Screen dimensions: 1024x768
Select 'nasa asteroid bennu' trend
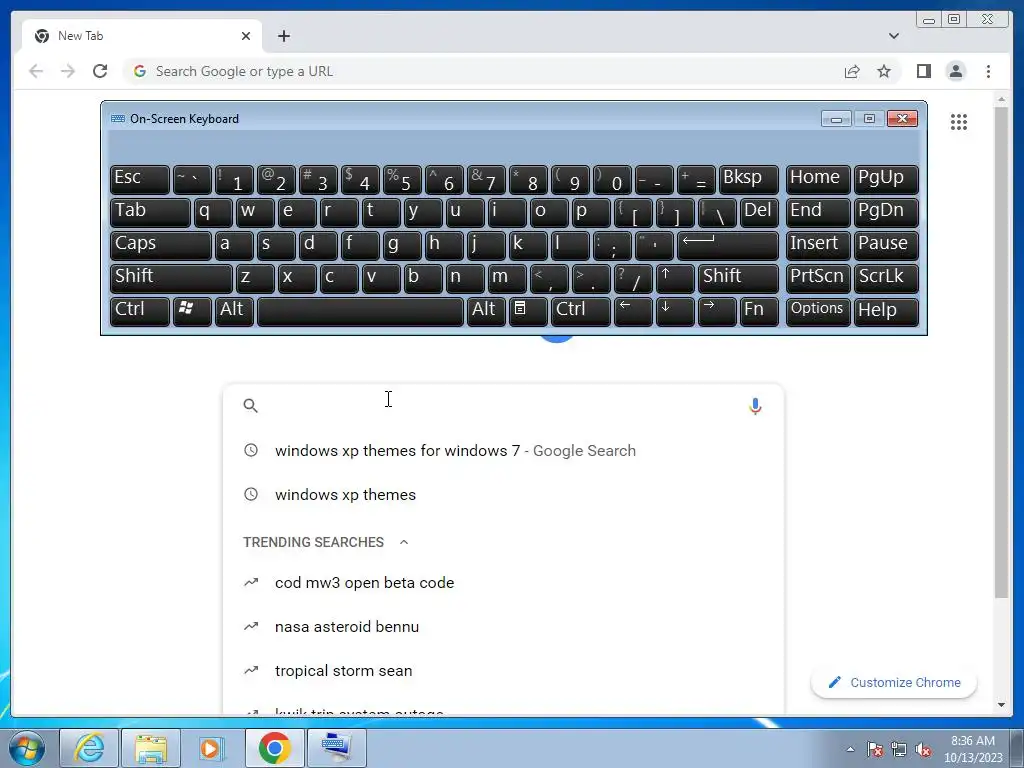503,626
